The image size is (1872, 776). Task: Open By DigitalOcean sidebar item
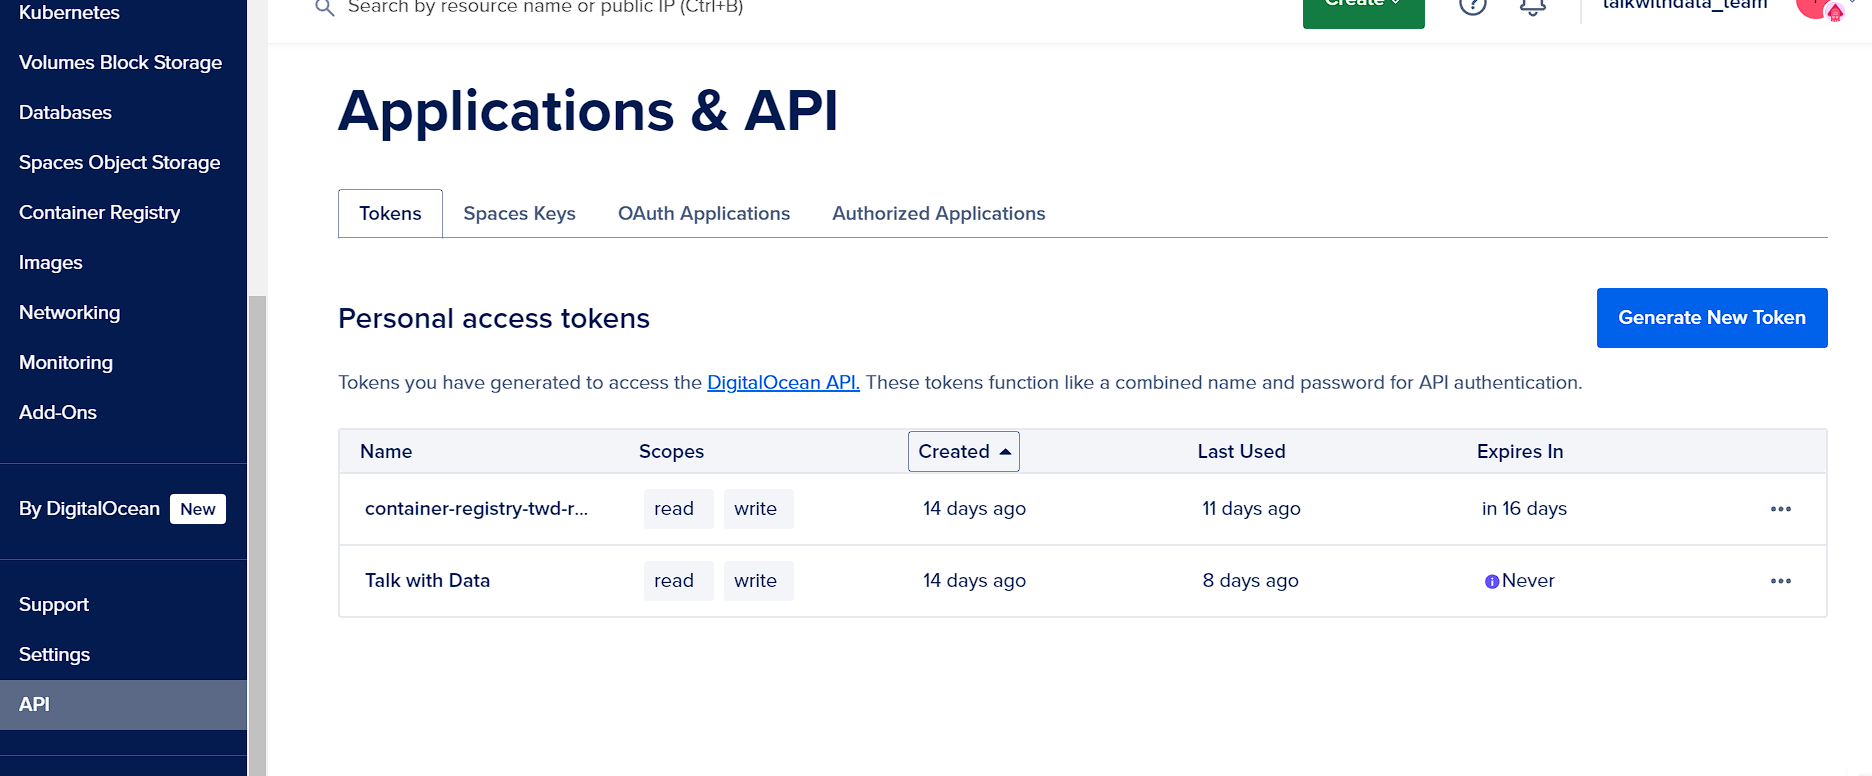pos(89,509)
